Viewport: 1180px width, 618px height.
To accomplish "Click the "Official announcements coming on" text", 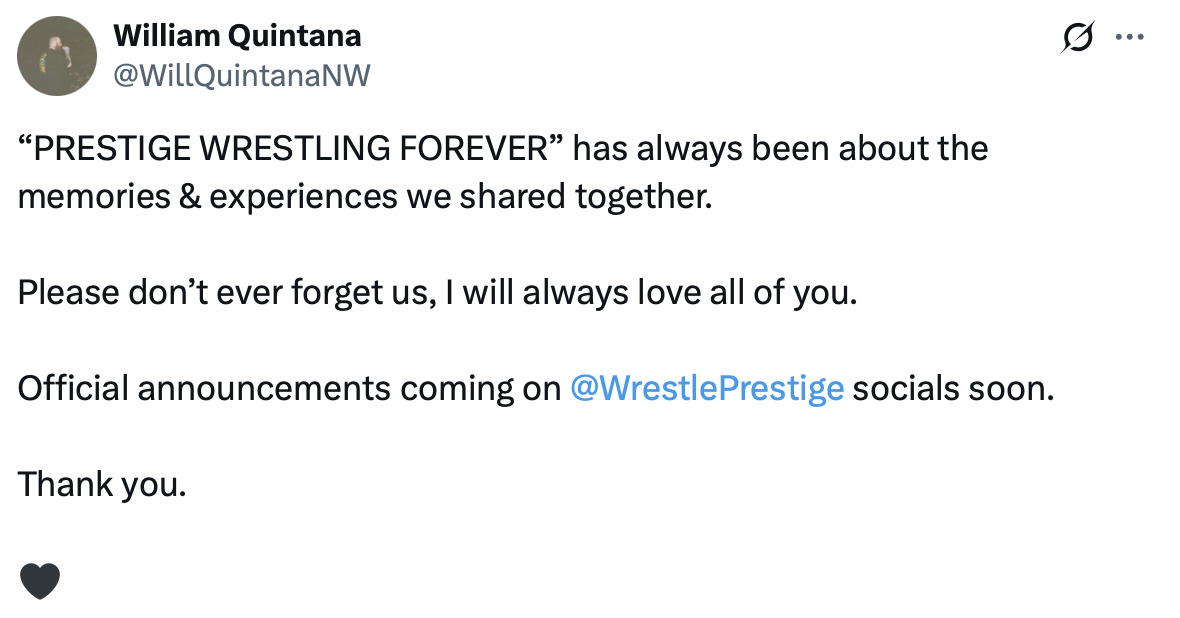I will [x=289, y=388].
